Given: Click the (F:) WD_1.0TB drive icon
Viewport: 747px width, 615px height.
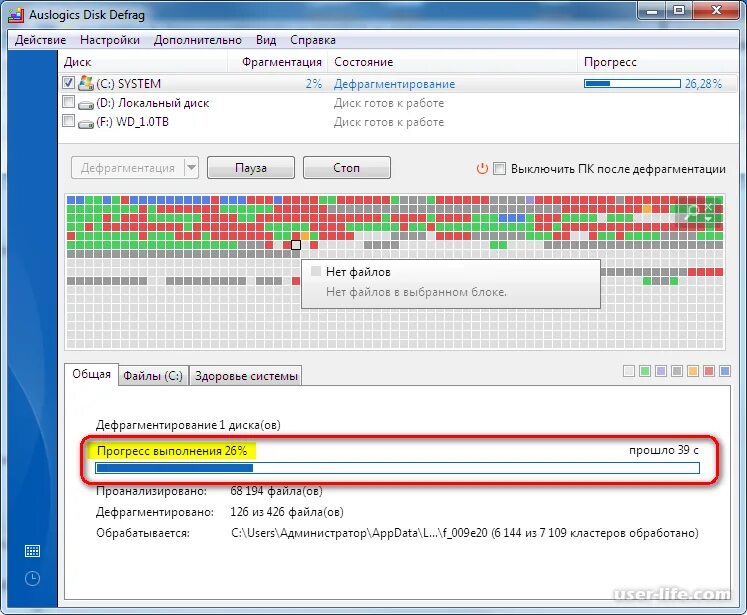Looking at the screenshot, I should 86,123.
